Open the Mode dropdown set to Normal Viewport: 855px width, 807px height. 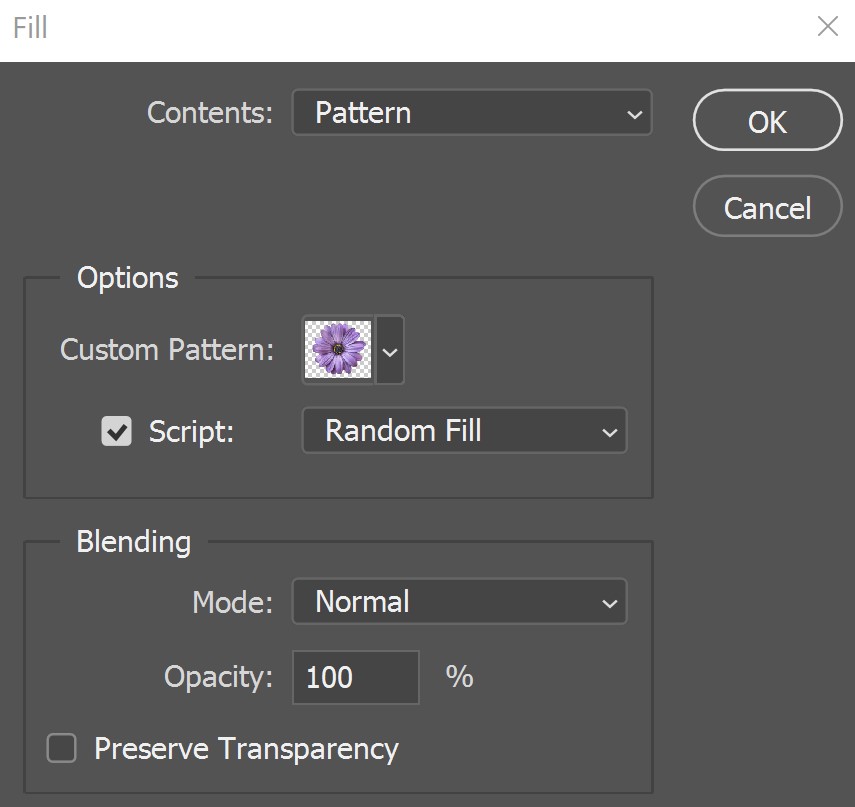[x=460, y=601]
